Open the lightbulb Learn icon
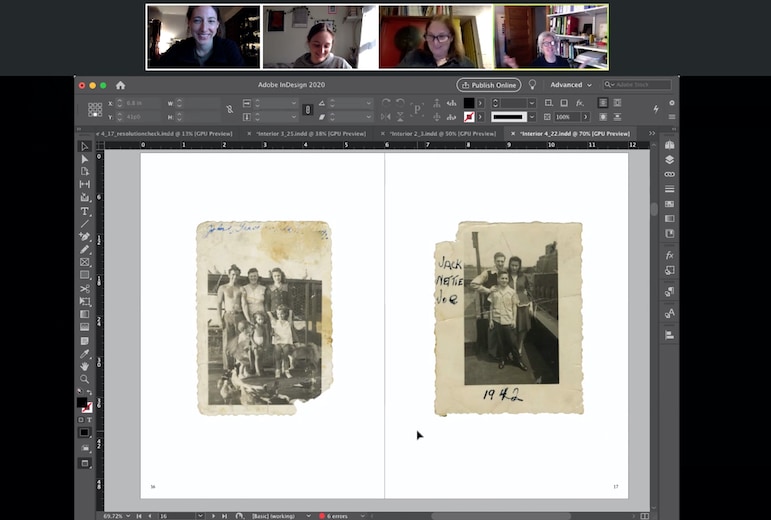771x520 pixels. [x=532, y=85]
